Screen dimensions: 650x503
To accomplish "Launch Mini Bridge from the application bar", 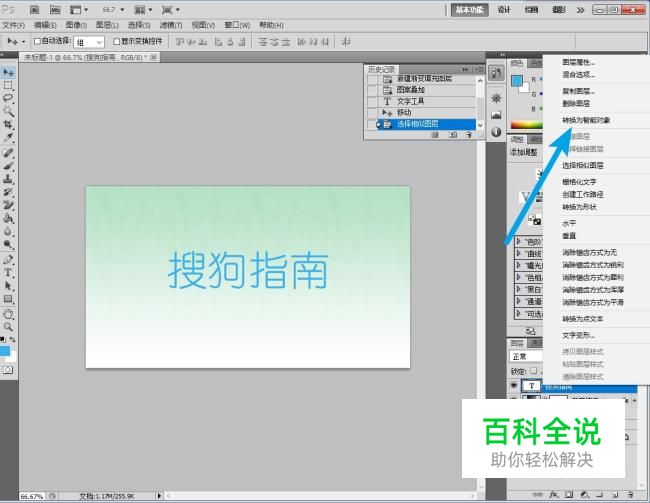I will [55, 10].
